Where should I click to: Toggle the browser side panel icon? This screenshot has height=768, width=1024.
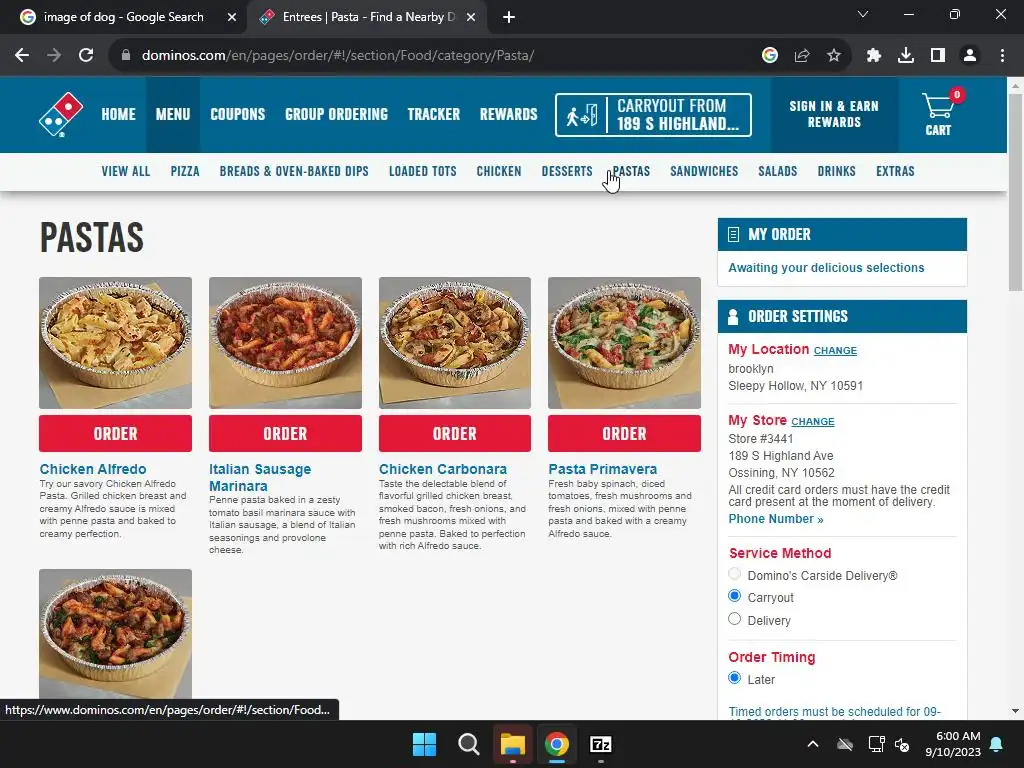938,56
